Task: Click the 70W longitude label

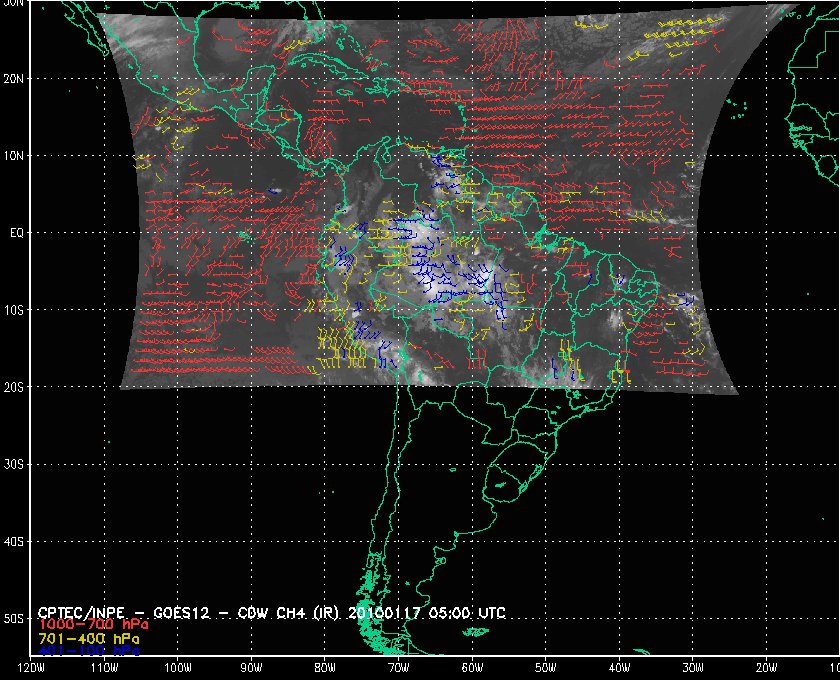Action: tap(399, 668)
